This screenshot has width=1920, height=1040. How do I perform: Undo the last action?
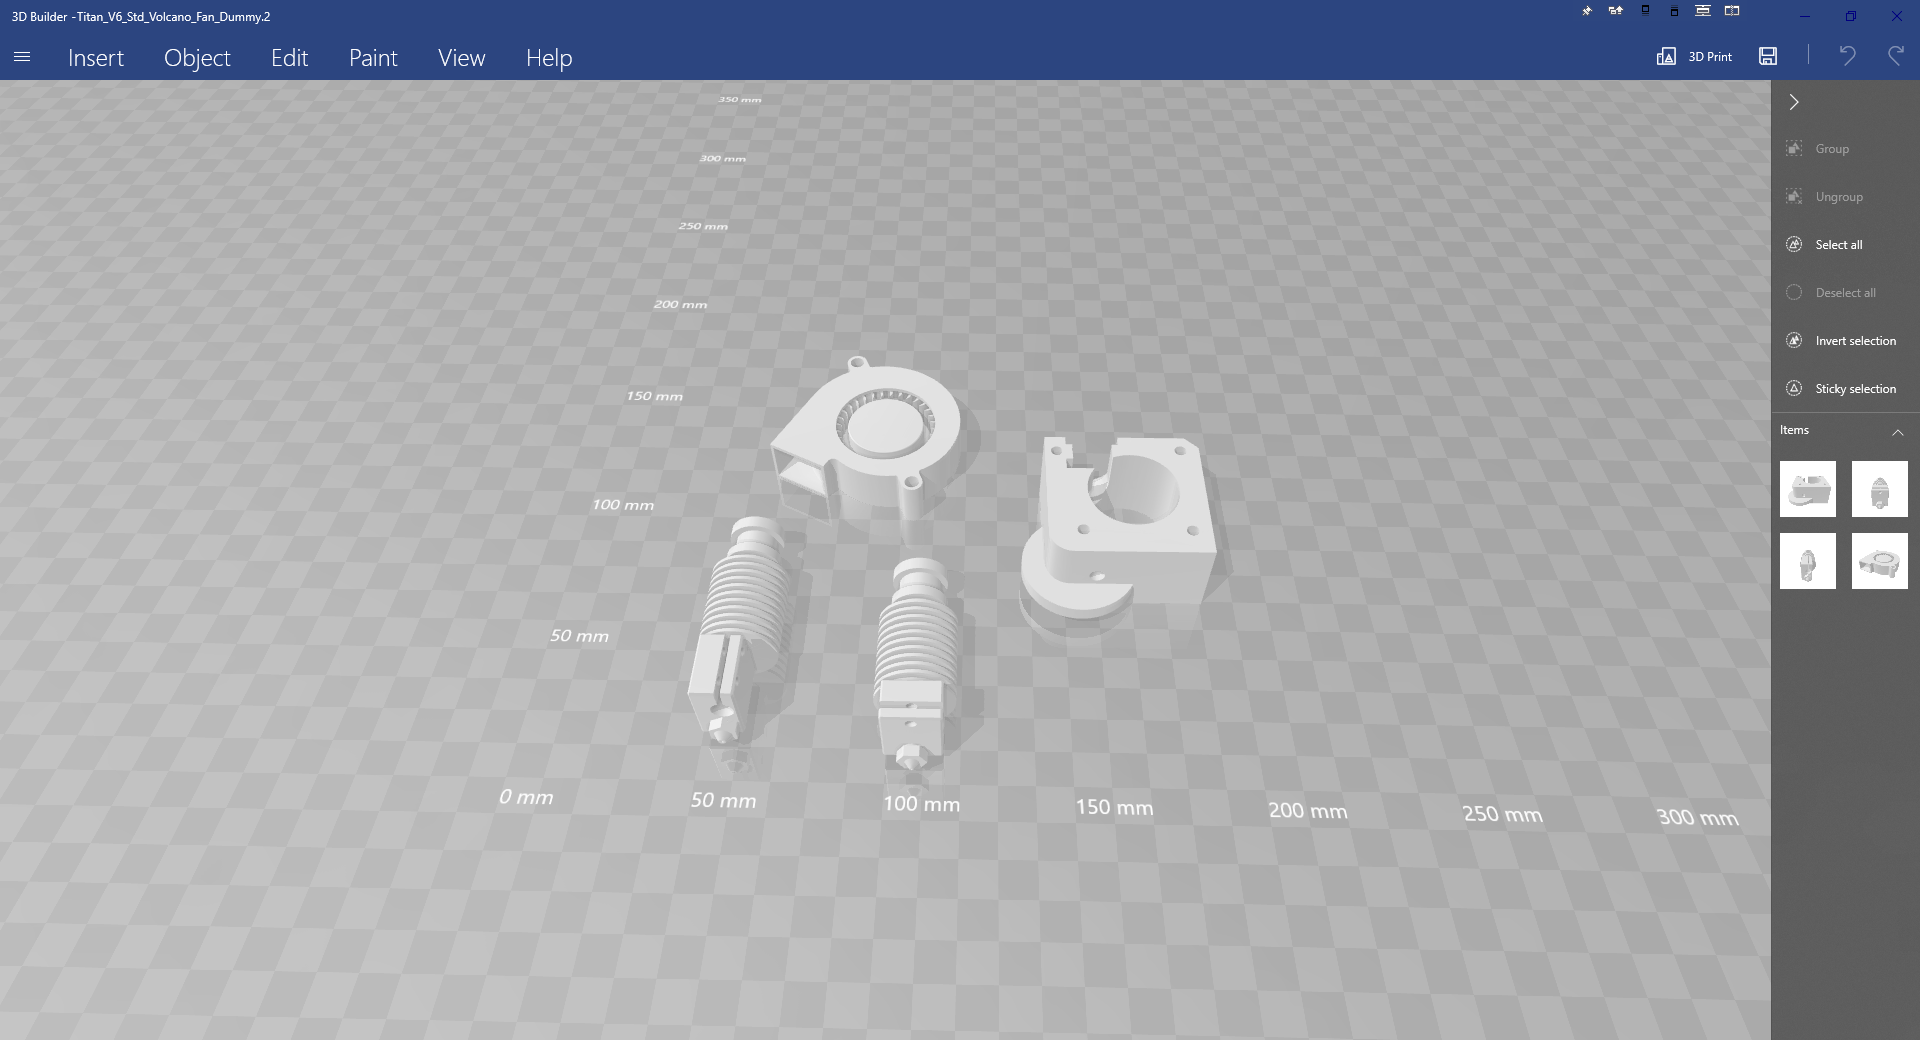click(1847, 56)
